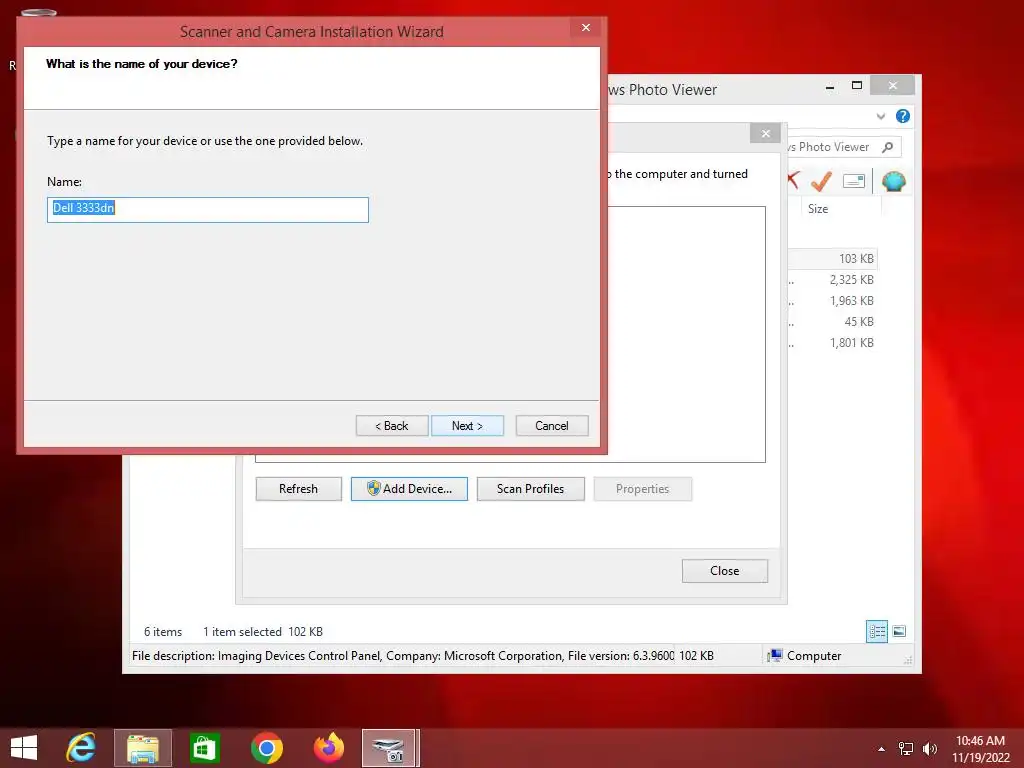Screen dimensions: 1024x768
Task: Minimize the Explorer window
Action: coord(829,86)
